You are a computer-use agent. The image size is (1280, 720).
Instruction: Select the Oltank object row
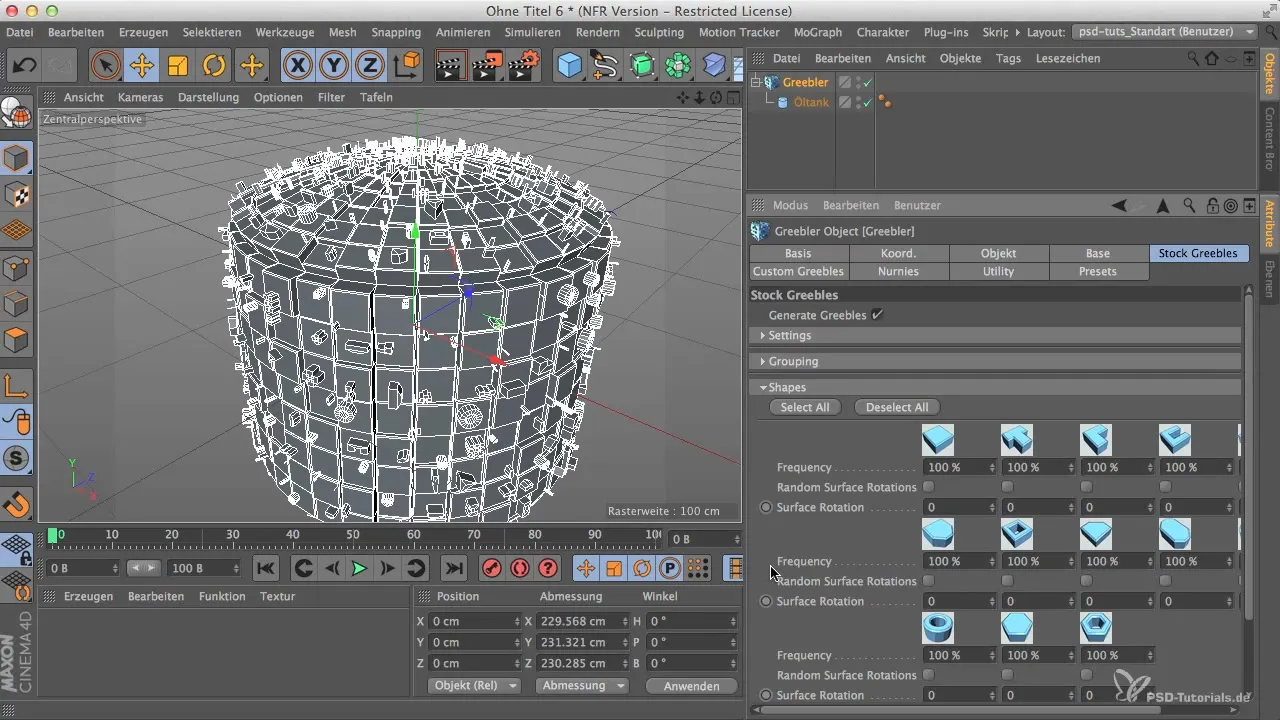pyautogui.click(x=811, y=102)
